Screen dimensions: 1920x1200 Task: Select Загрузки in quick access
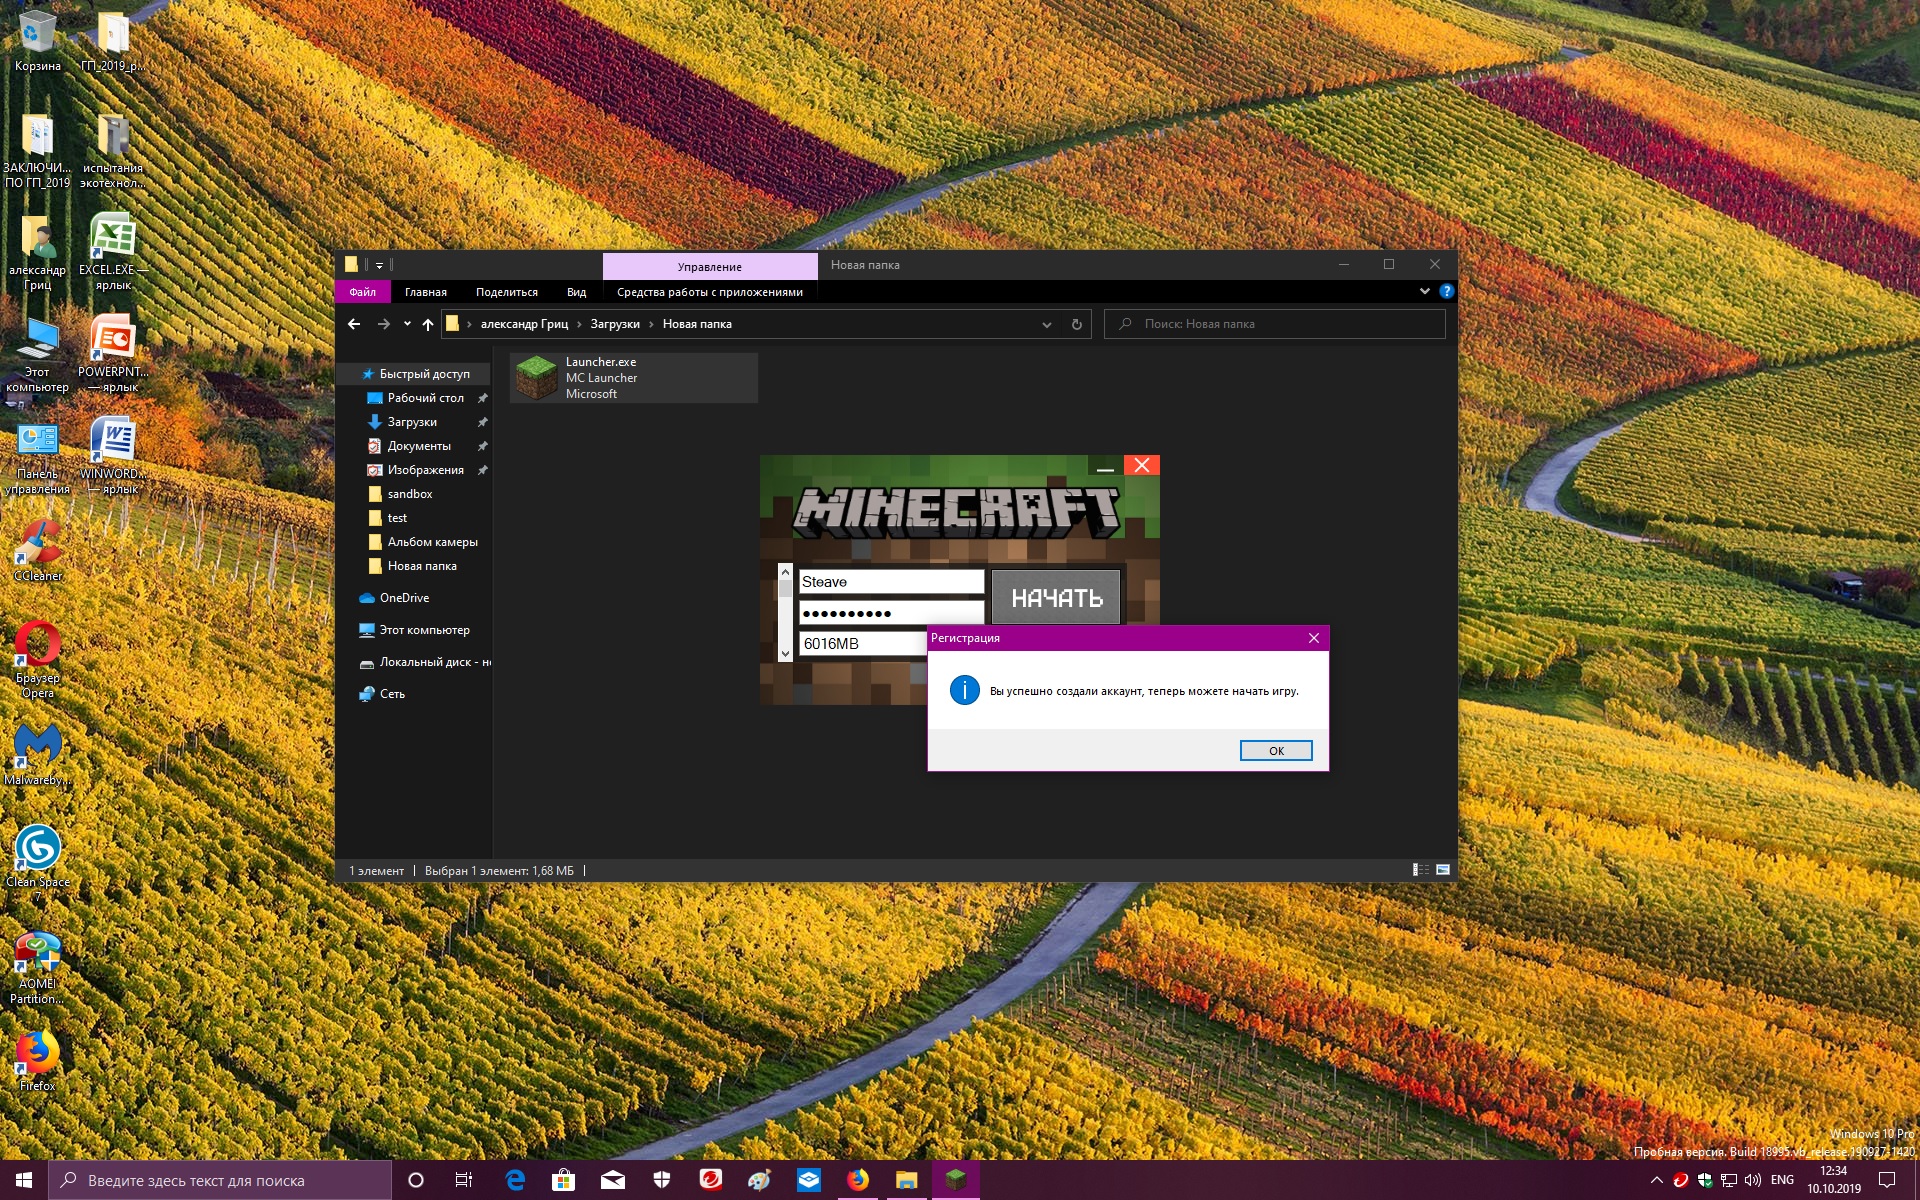[x=412, y=422]
